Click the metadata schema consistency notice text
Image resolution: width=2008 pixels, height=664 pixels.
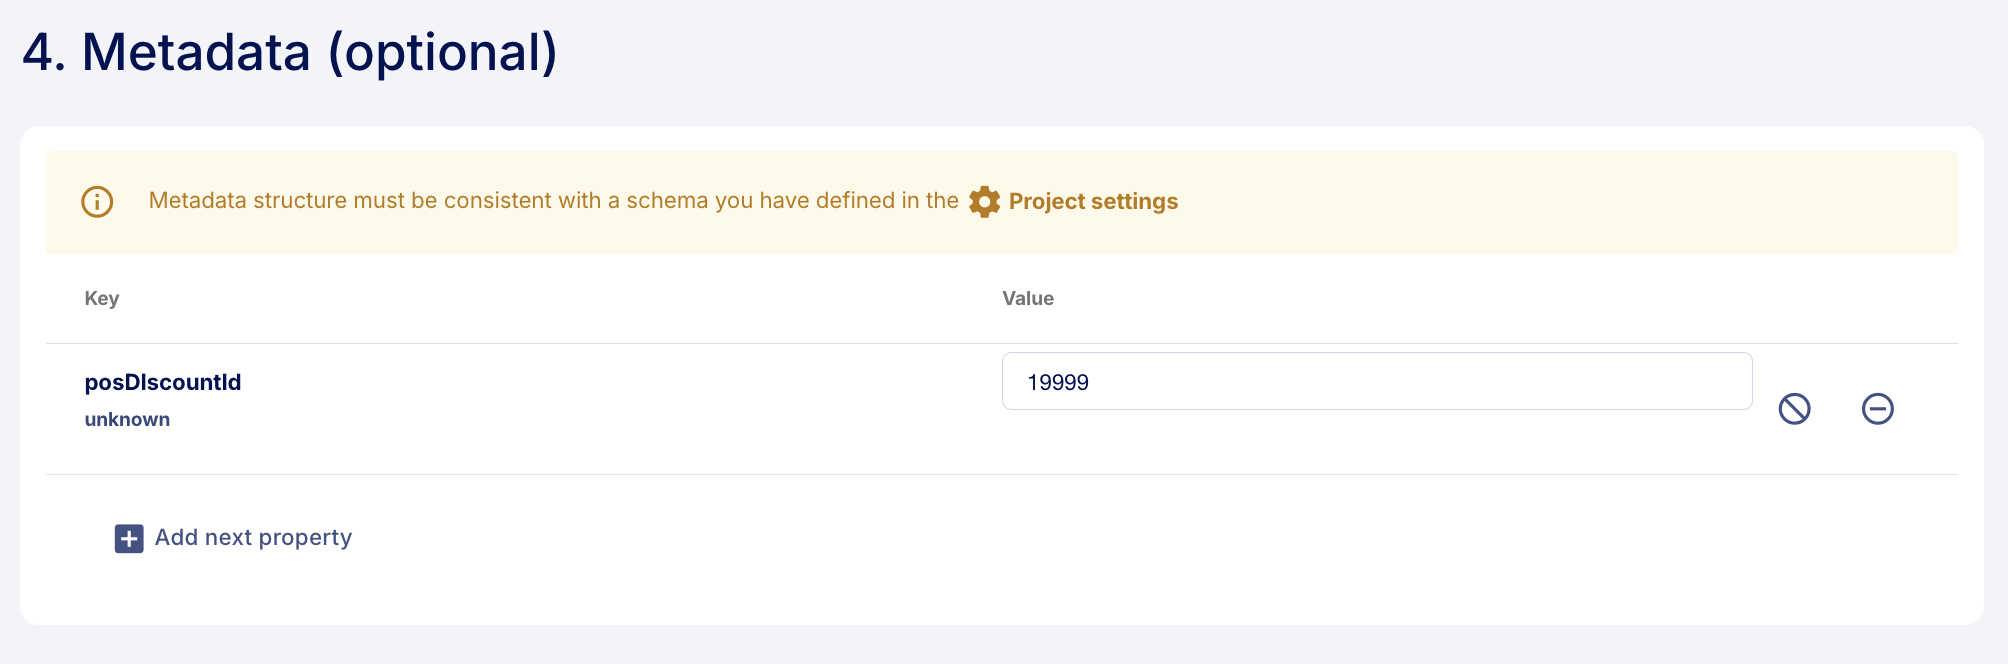click(x=553, y=201)
